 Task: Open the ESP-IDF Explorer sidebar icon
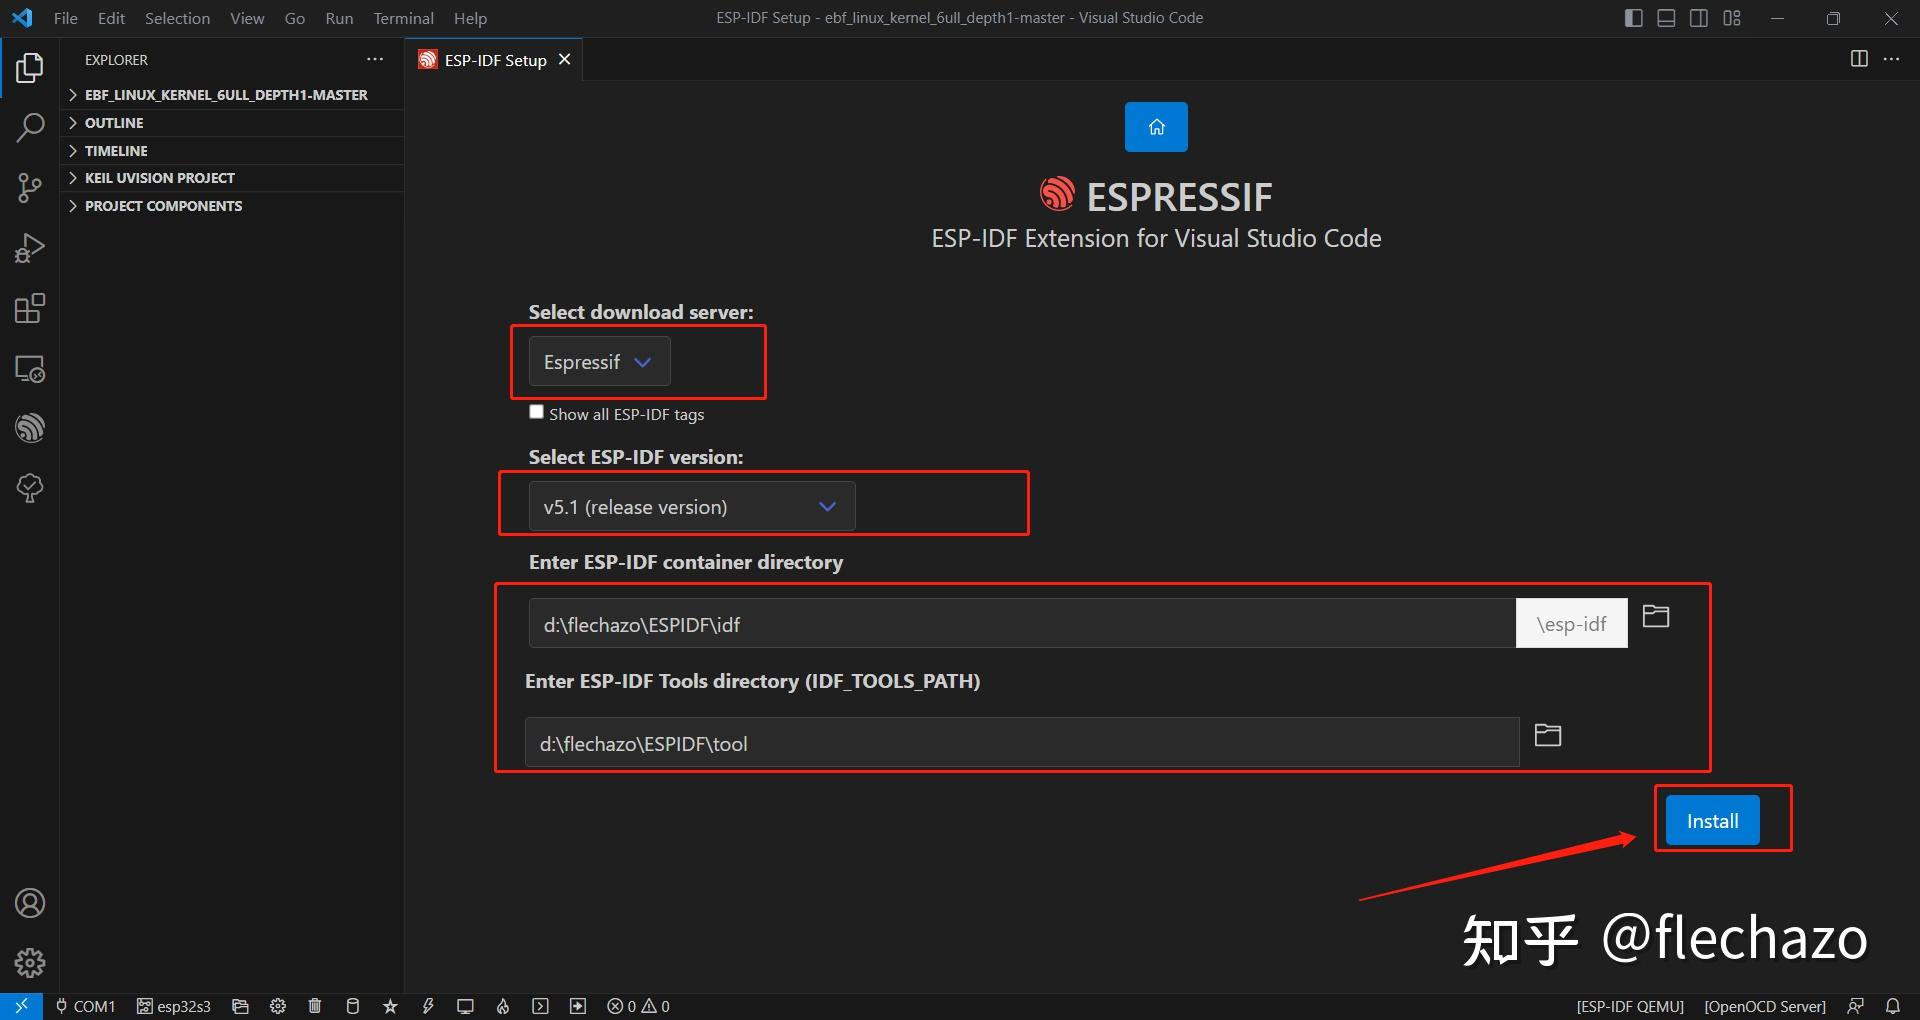pos(30,428)
